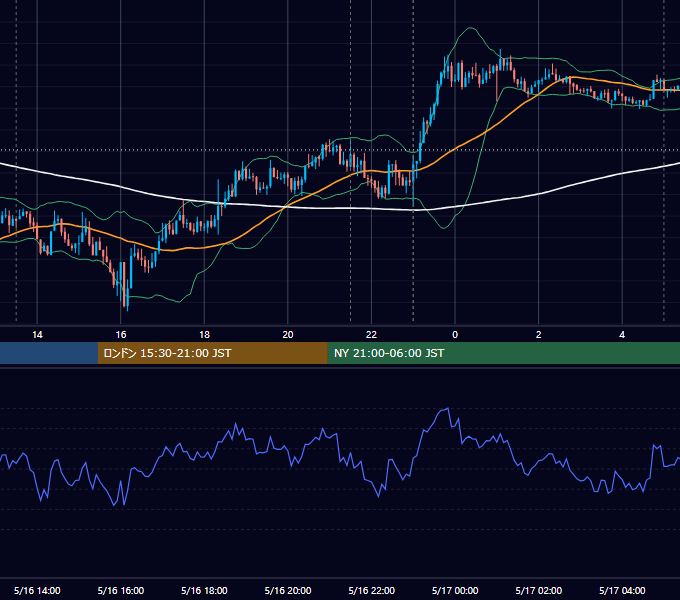Screen dimensions: 680x600
Task: Click the 5/17 00:00 date label
Action: pos(455,590)
